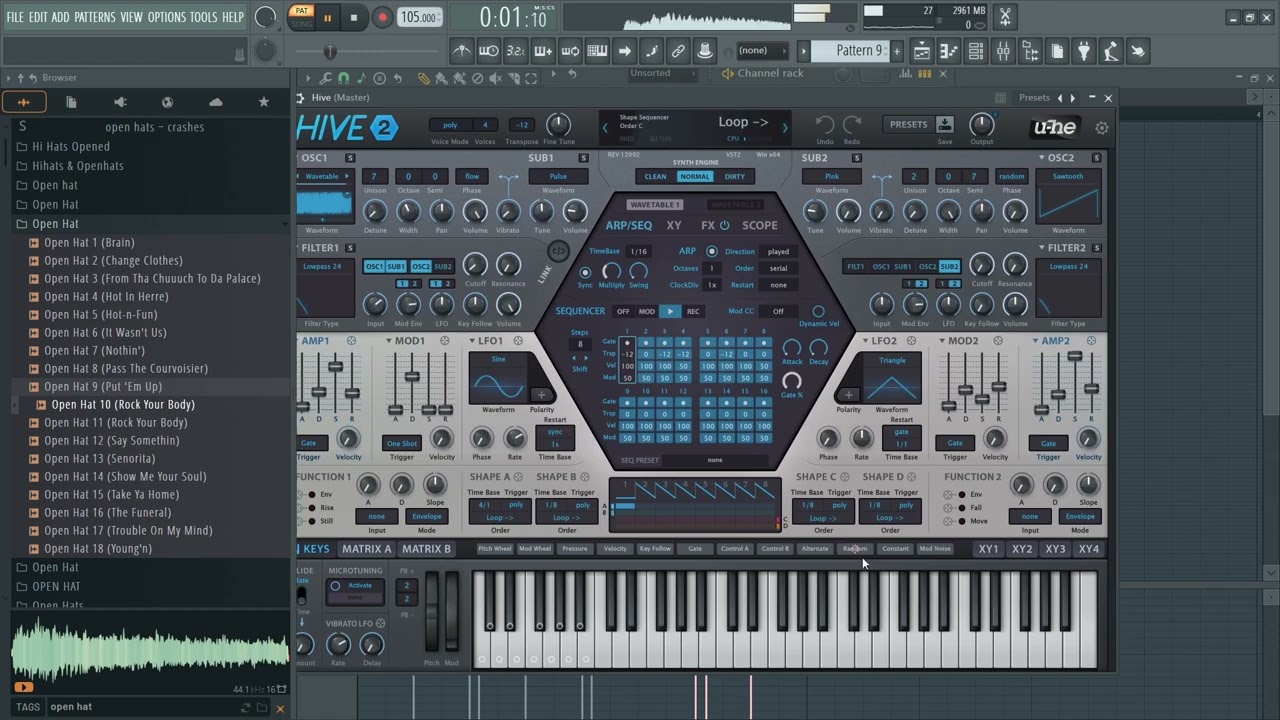Viewport: 1280px width, 720px height.
Task: Adjust the MOD1 Decay slider
Action: tap(413, 377)
